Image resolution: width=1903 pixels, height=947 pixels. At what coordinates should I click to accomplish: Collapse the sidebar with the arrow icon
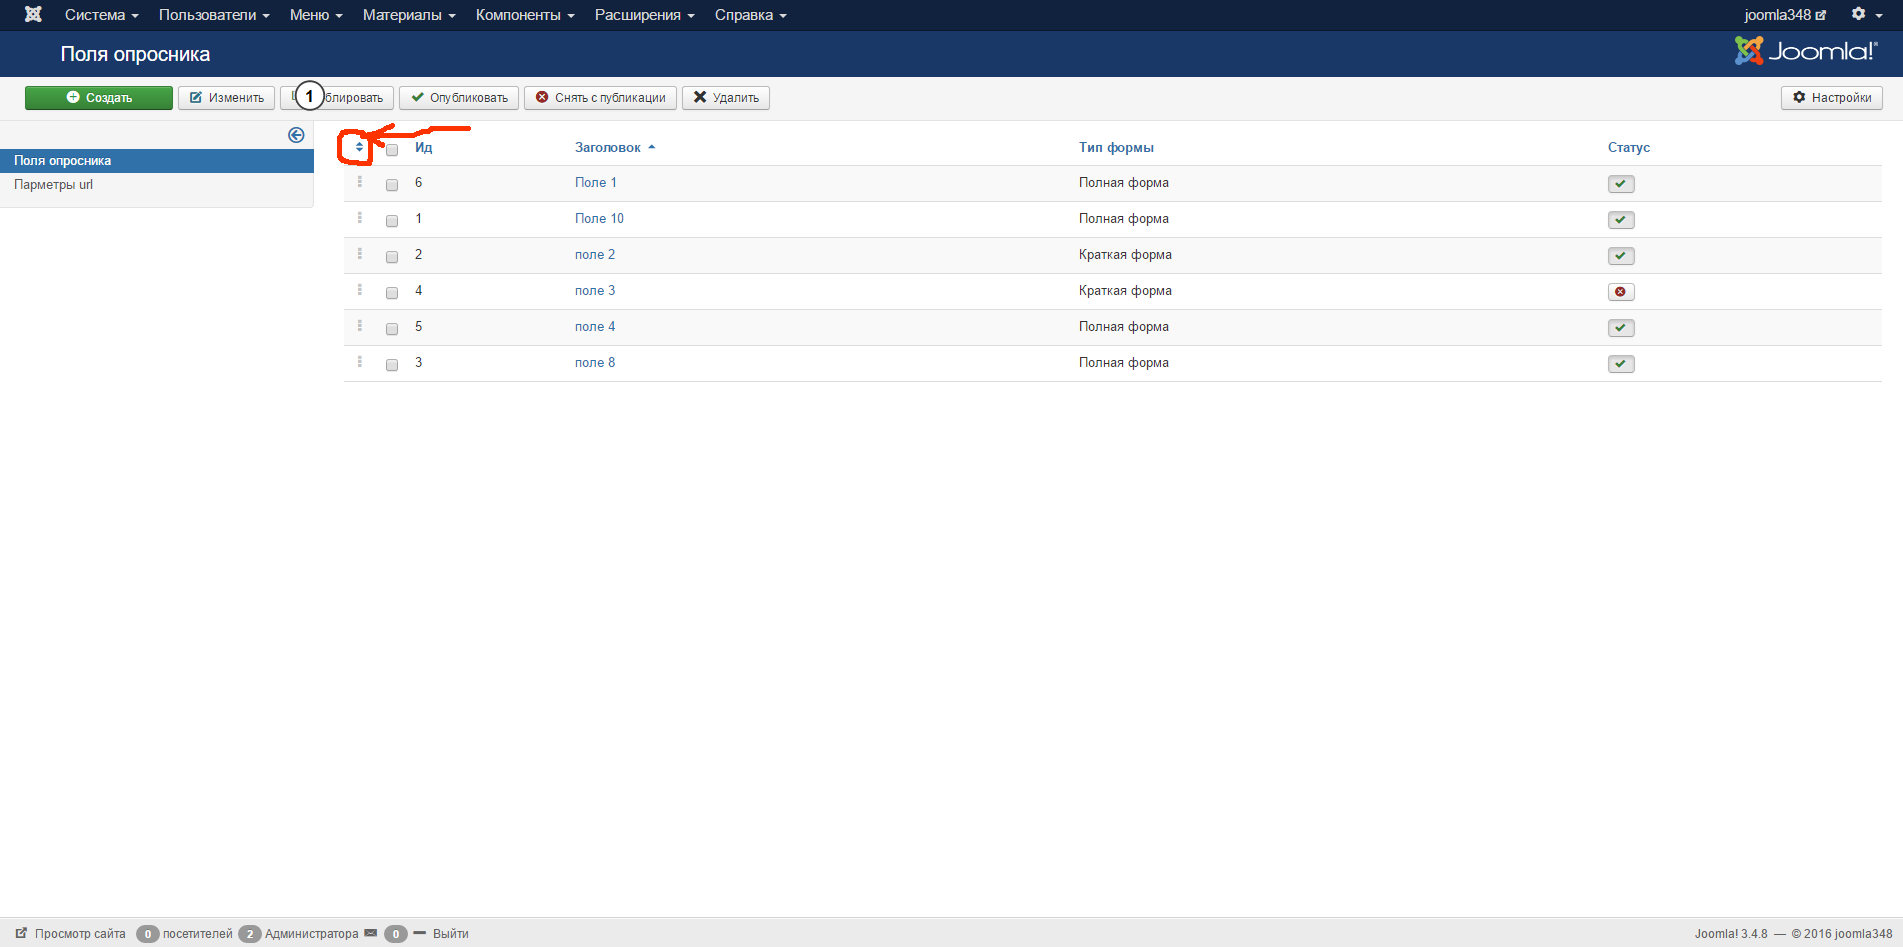click(296, 135)
